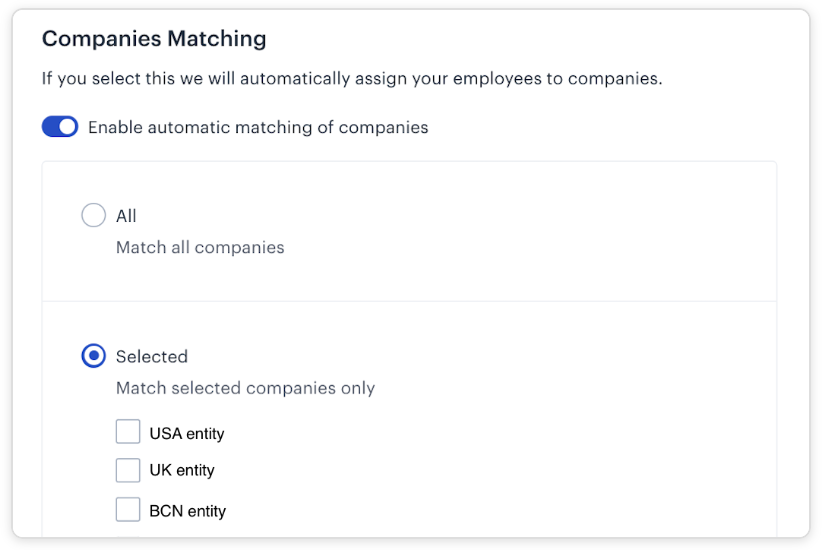
Task: Click 'Match all companies' description text
Action: pyautogui.click(x=200, y=247)
